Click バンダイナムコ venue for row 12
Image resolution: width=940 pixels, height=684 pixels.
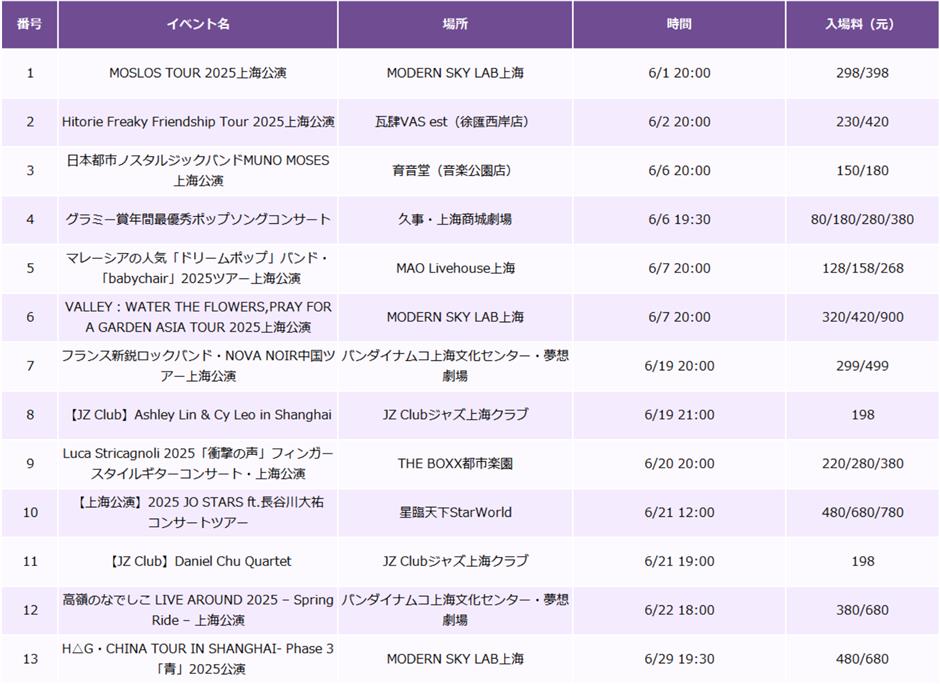[455, 610]
